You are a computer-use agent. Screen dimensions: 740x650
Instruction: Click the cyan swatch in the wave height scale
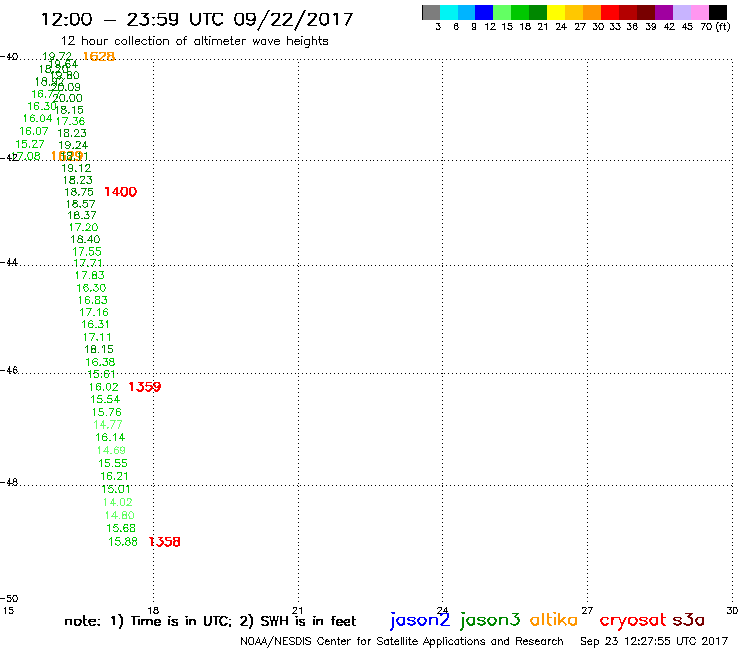point(449,12)
